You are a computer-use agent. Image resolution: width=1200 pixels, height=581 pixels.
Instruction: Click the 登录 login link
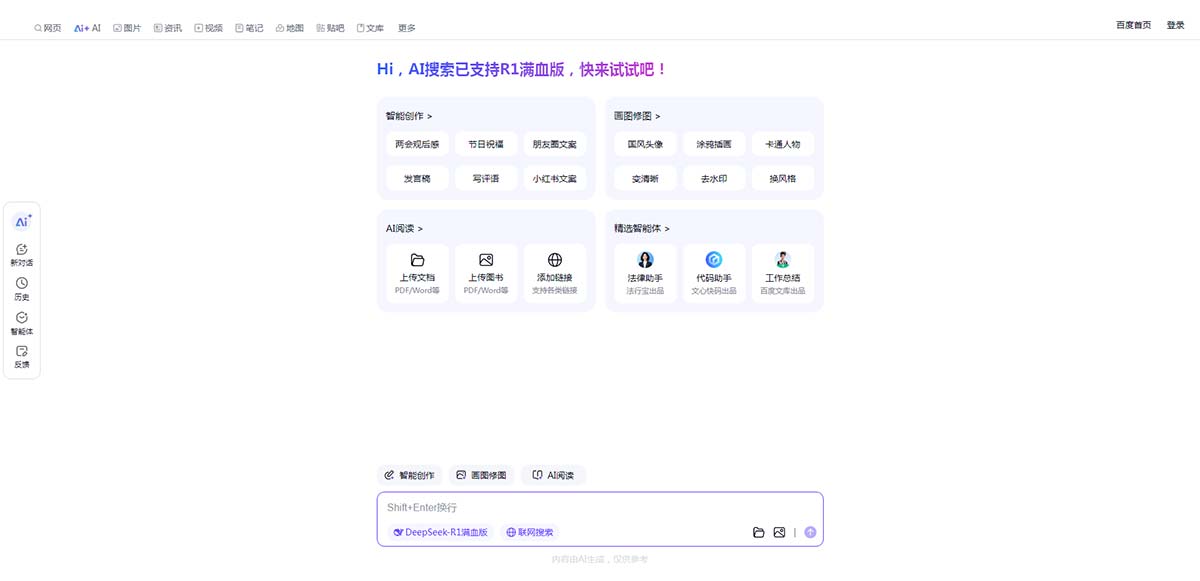point(1175,25)
